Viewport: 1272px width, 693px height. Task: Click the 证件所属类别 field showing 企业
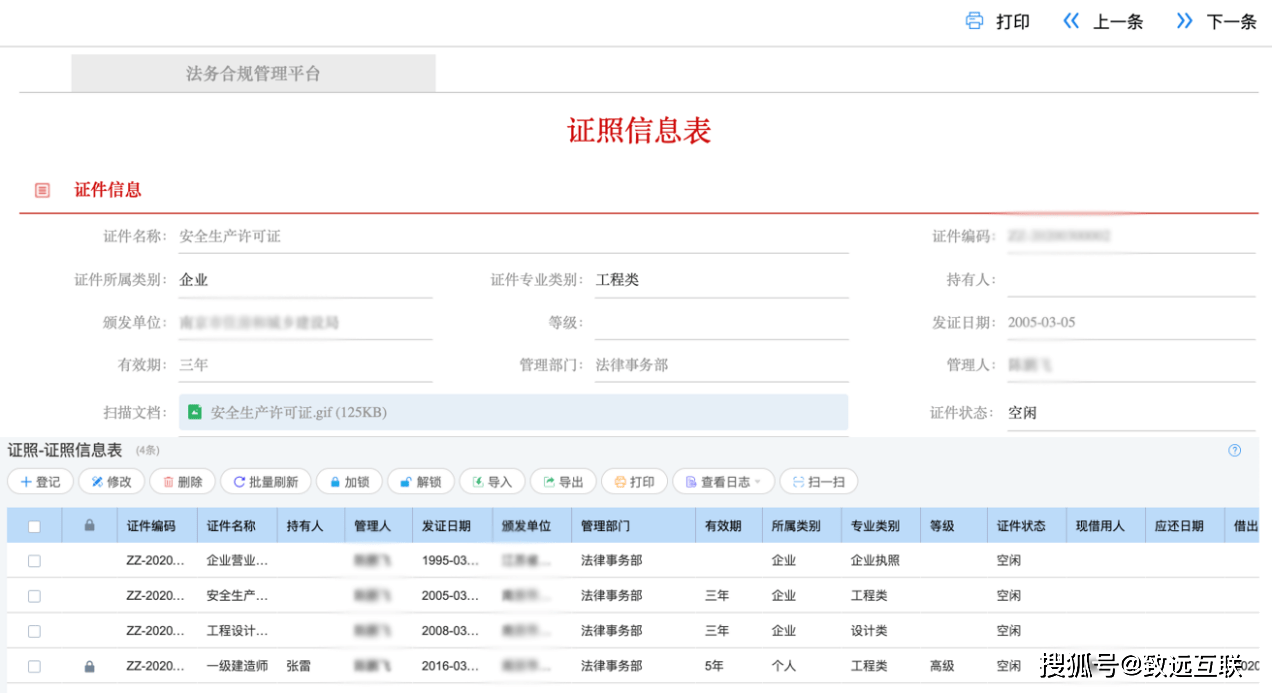coord(305,280)
